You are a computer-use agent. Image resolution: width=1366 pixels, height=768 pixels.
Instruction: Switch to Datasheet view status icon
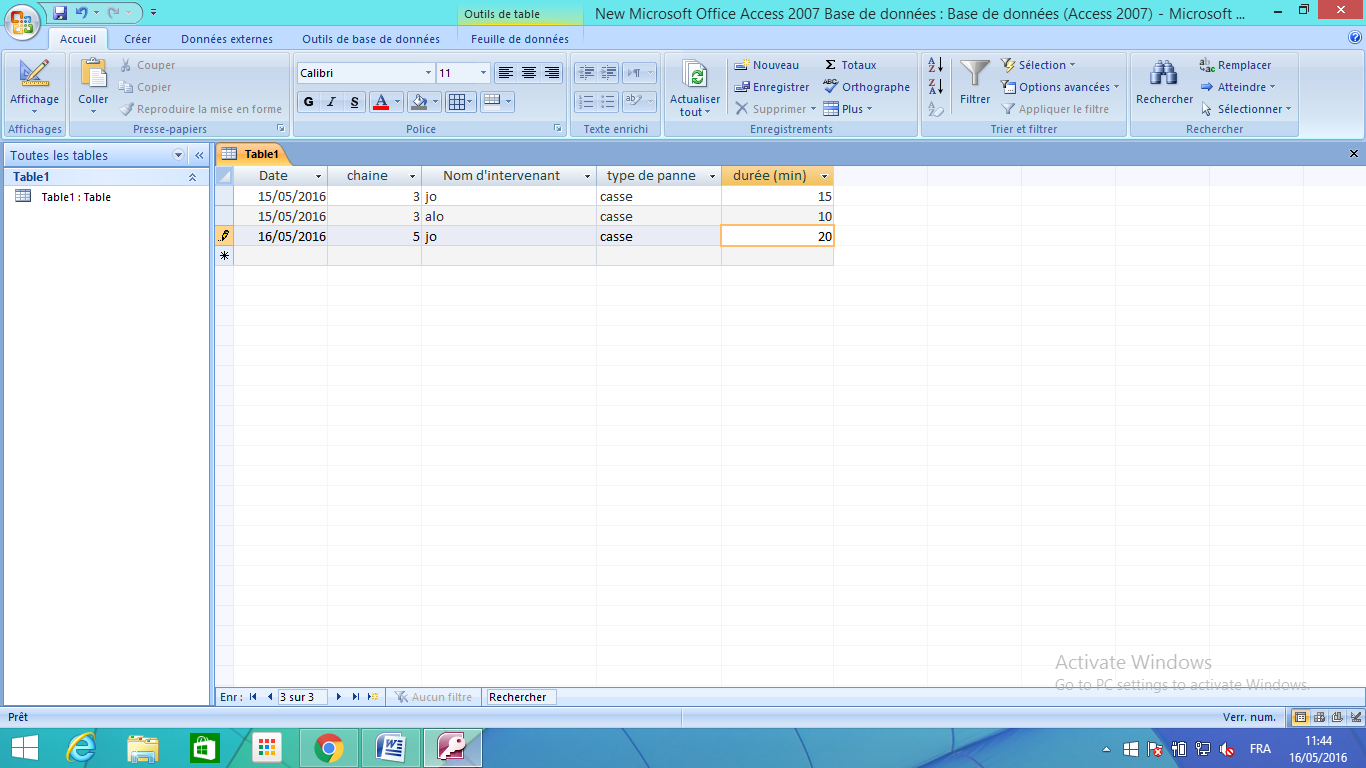tap(1301, 717)
